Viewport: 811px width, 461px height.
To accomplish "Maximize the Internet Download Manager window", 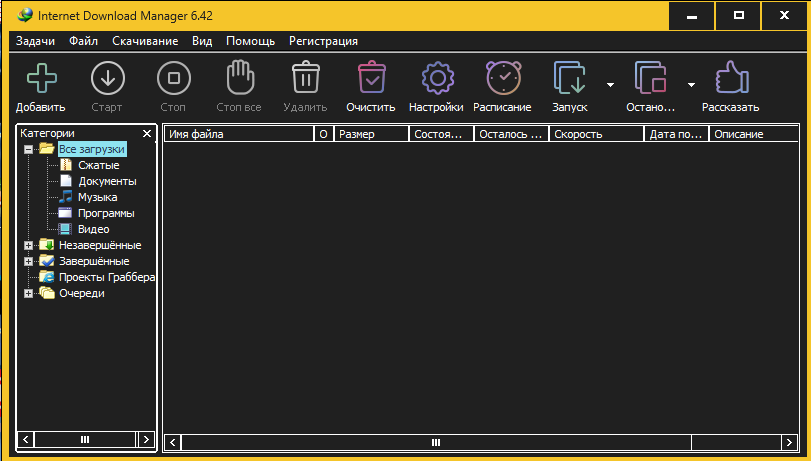I will point(739,16).
